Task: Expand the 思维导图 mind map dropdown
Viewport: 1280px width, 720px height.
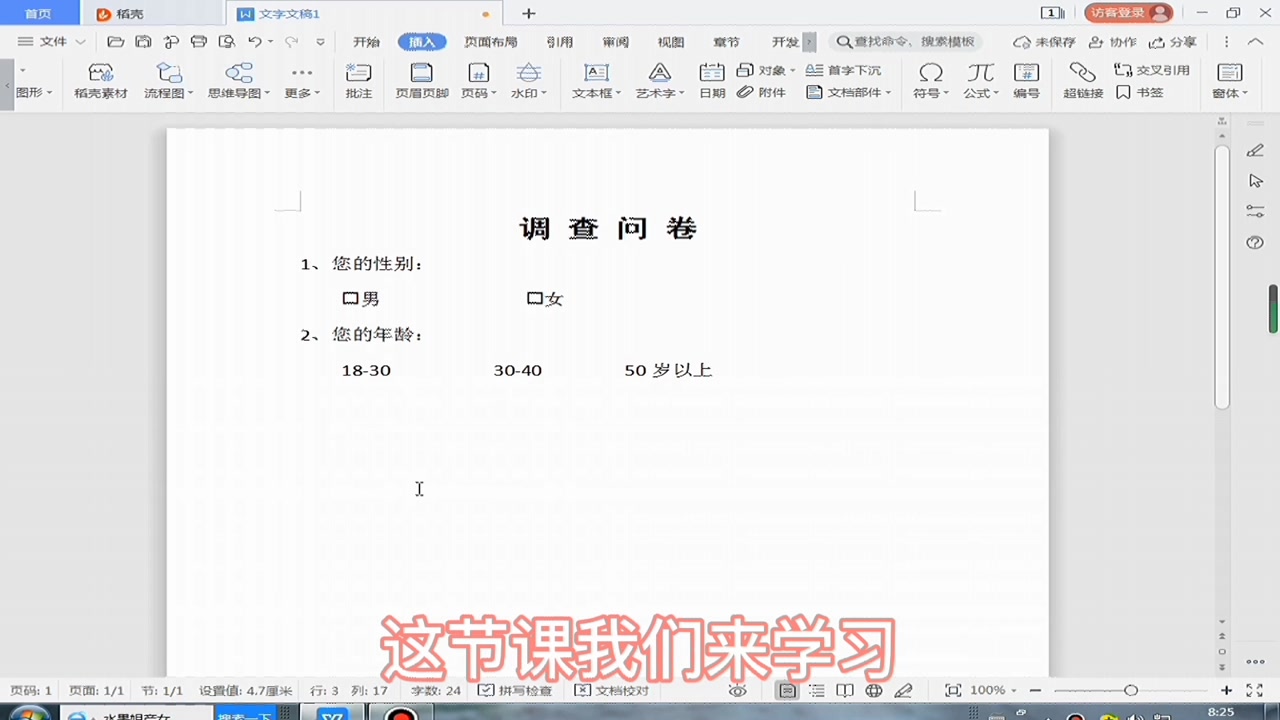Action: coord(266,93)
